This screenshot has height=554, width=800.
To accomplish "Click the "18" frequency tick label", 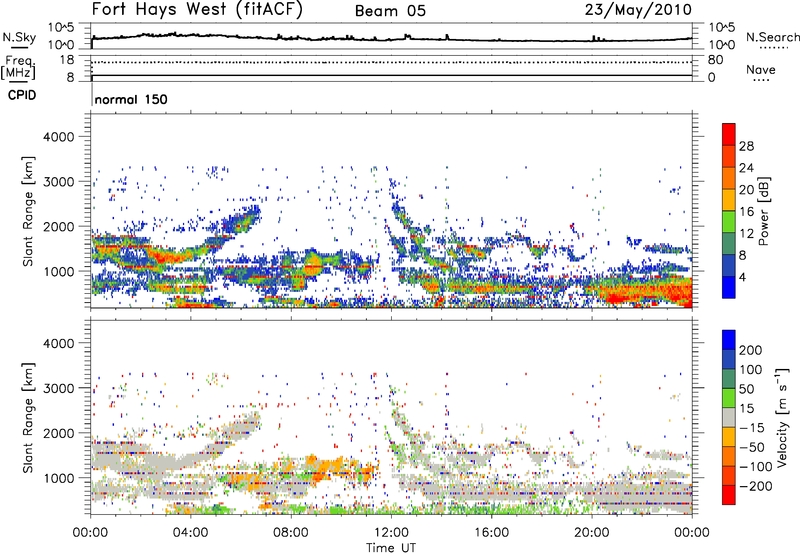I will tap(67, 60).
